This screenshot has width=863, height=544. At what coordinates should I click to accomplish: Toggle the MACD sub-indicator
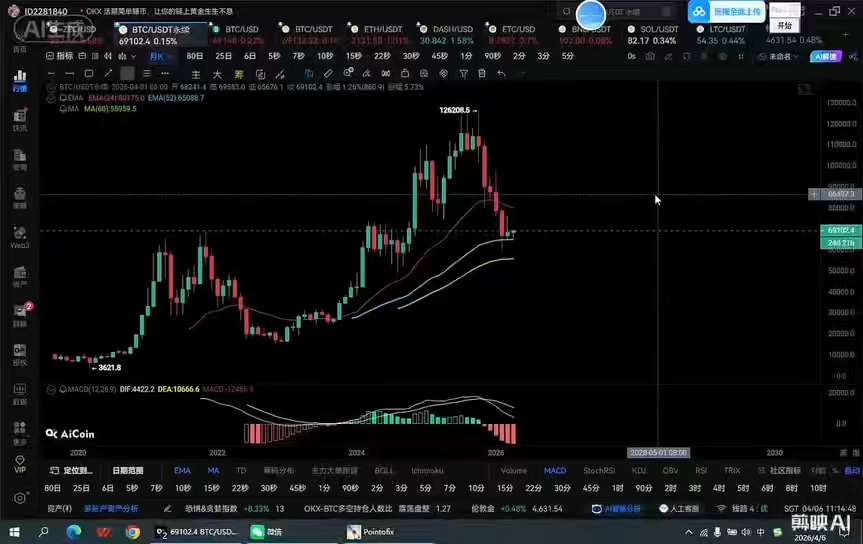555,471
